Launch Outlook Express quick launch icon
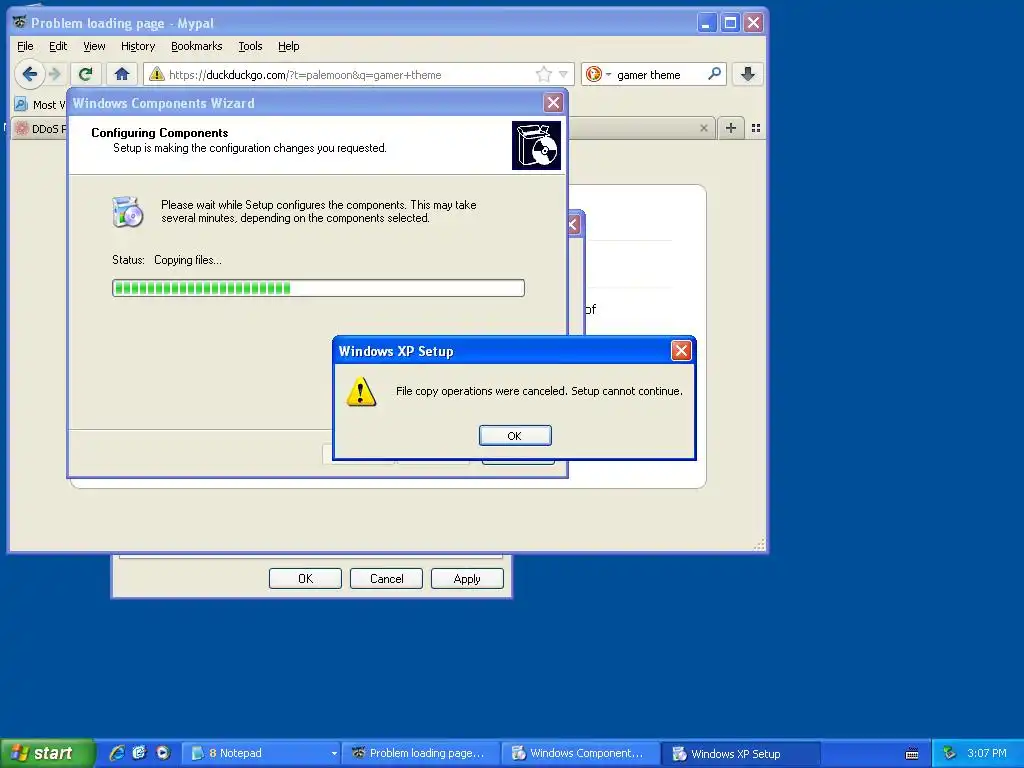1024x768 pixels. [x=140, y=753]
